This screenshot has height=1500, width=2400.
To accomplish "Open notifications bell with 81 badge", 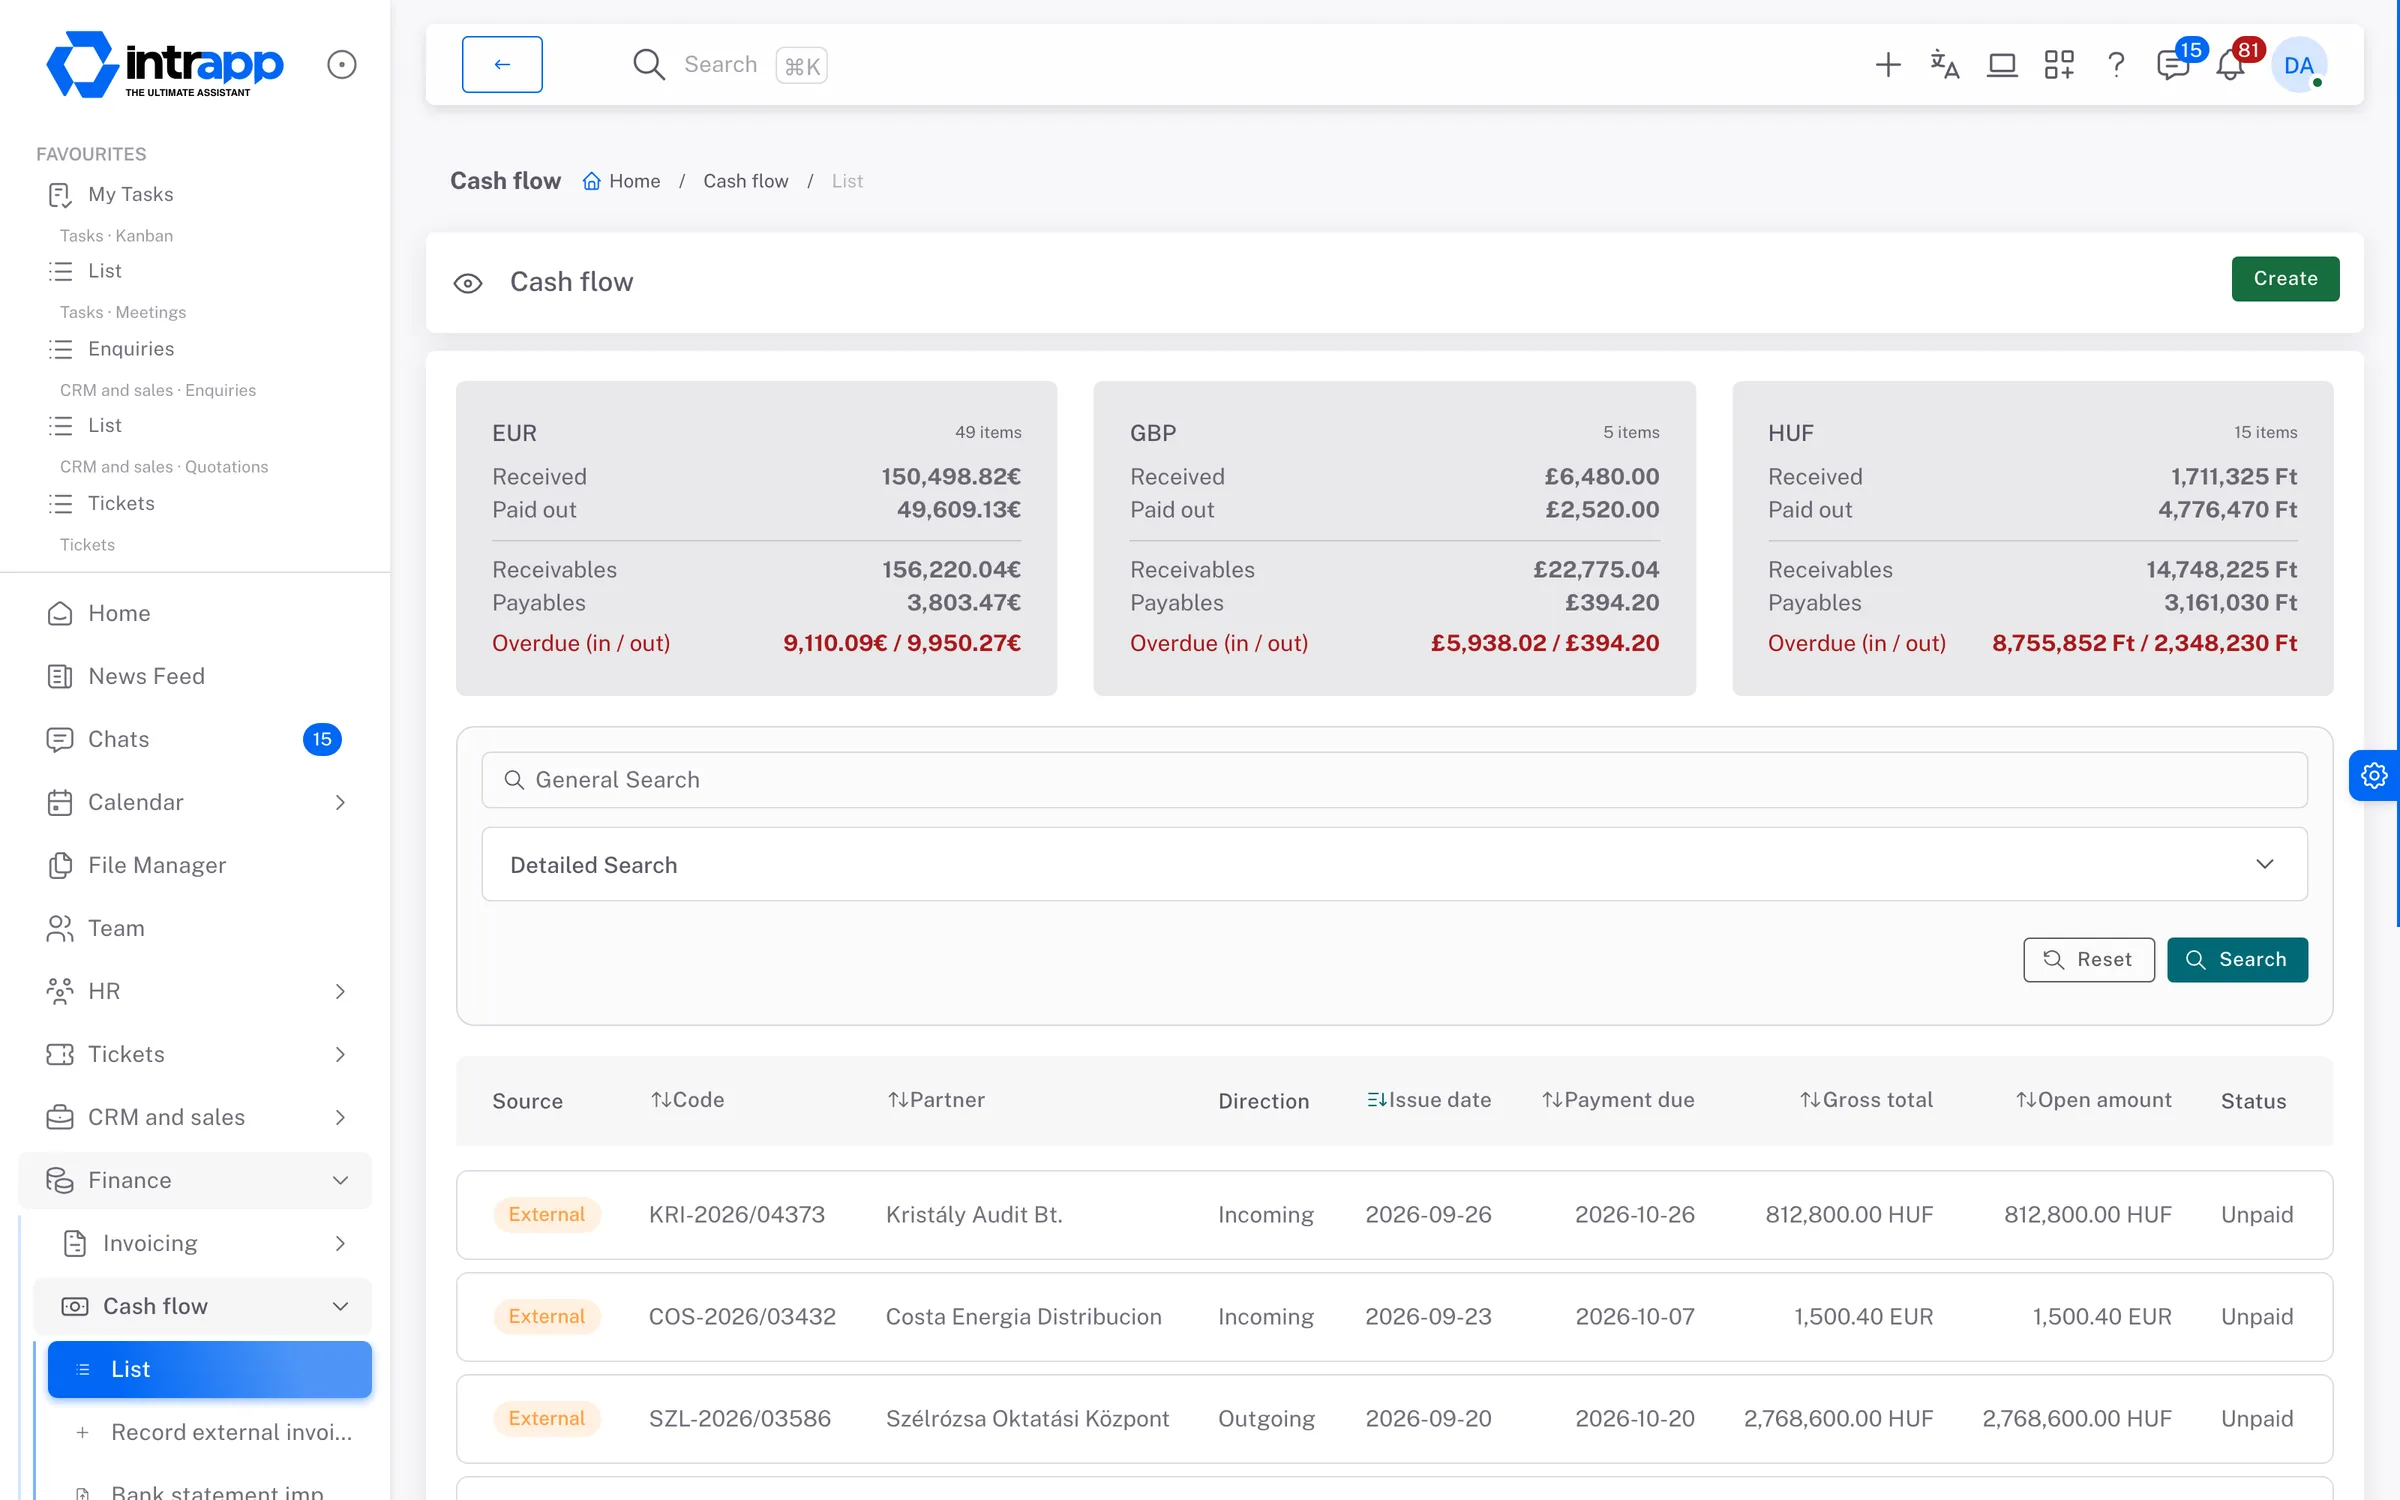I will (x=2230, y=65).
